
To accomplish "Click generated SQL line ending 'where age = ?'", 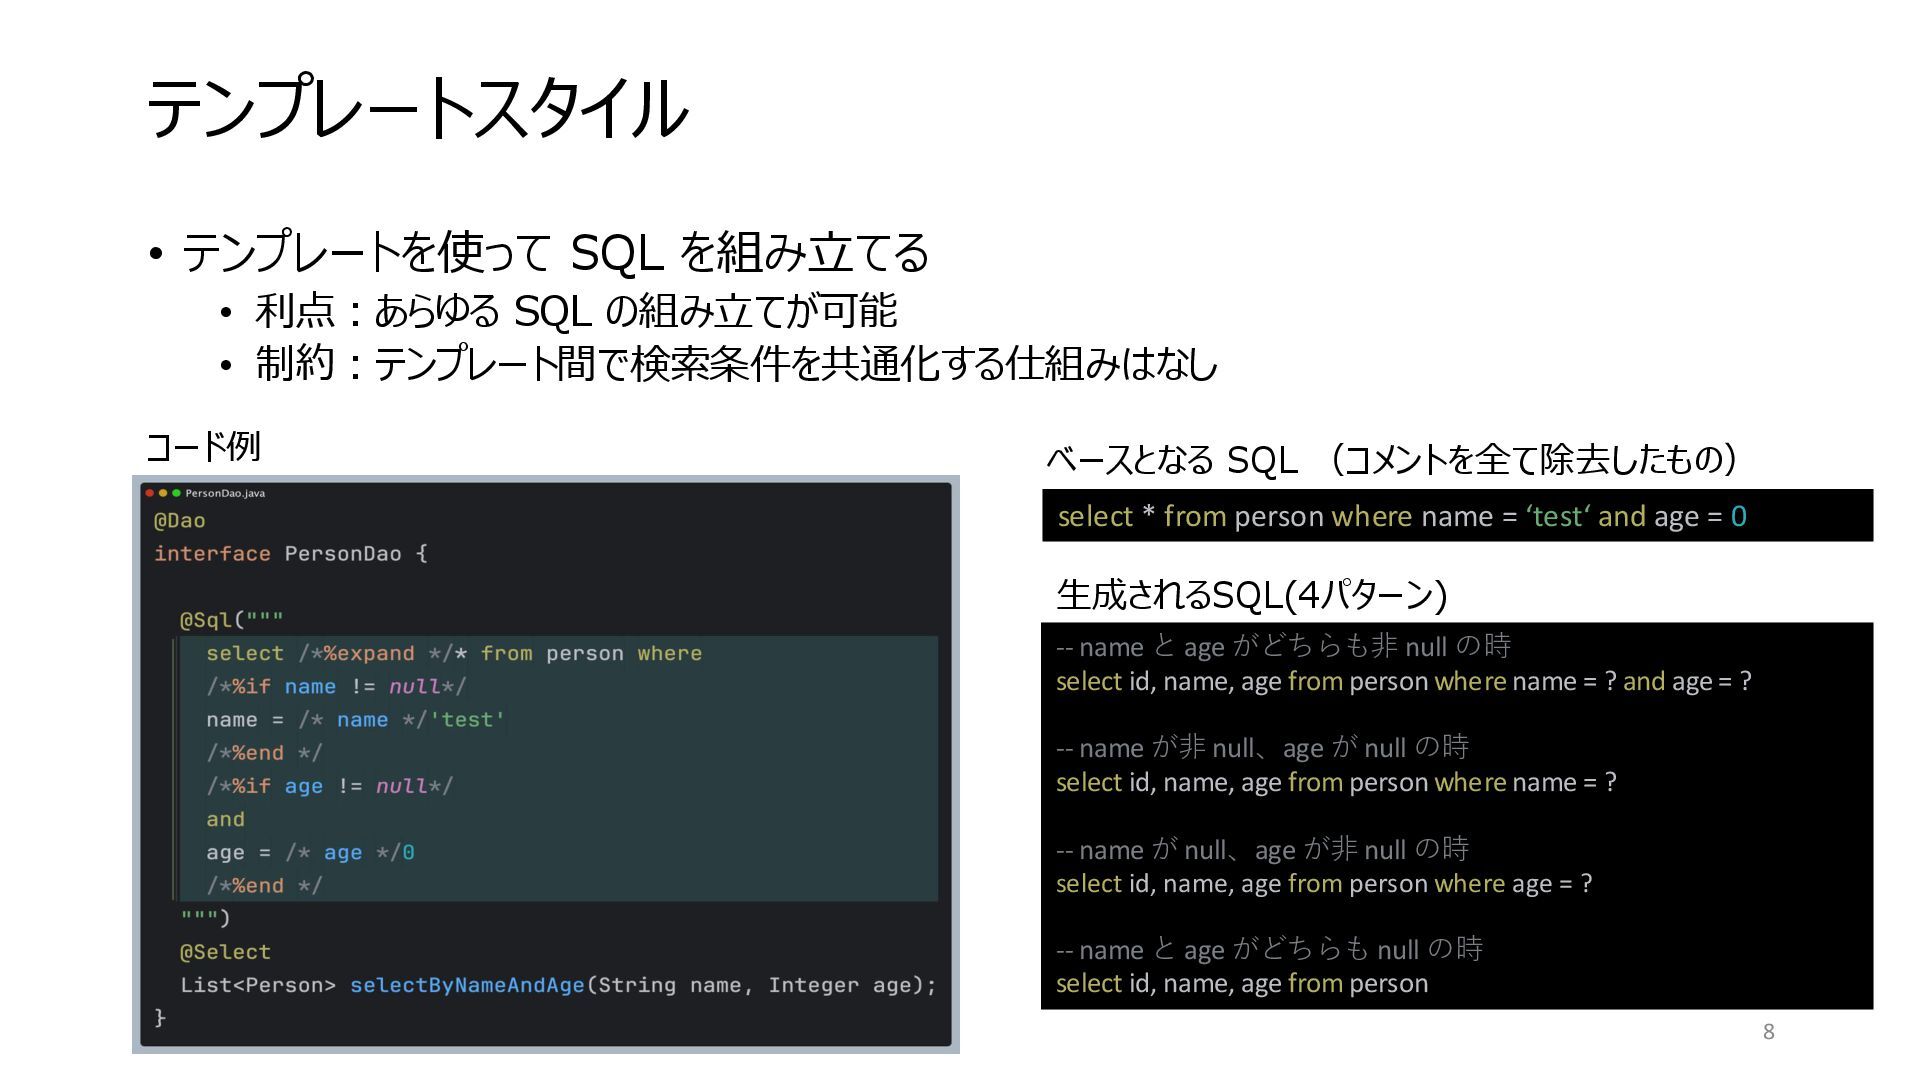I will (1324, 884).
